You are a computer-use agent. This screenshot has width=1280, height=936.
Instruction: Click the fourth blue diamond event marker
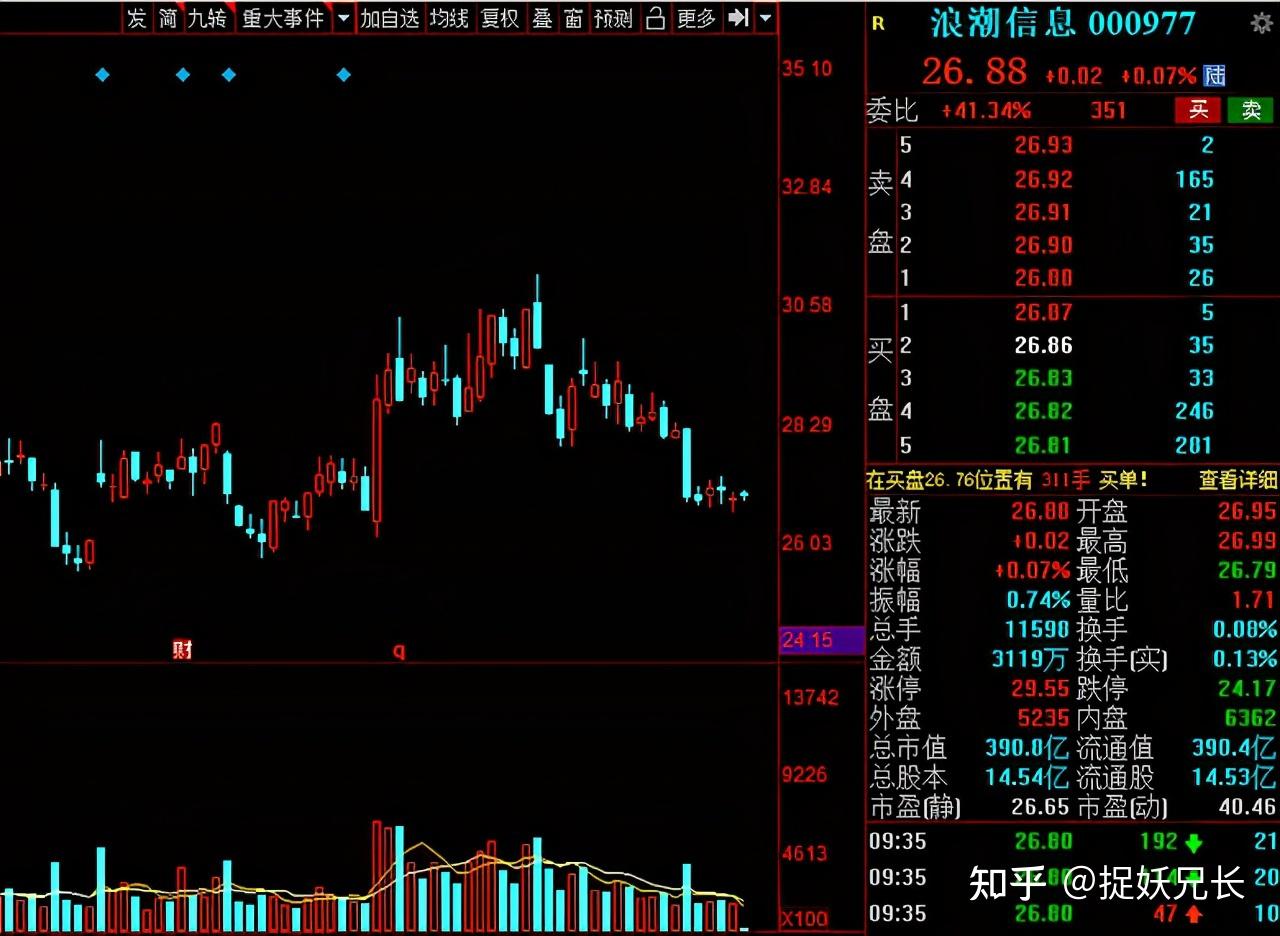click(x=344, y=74)
